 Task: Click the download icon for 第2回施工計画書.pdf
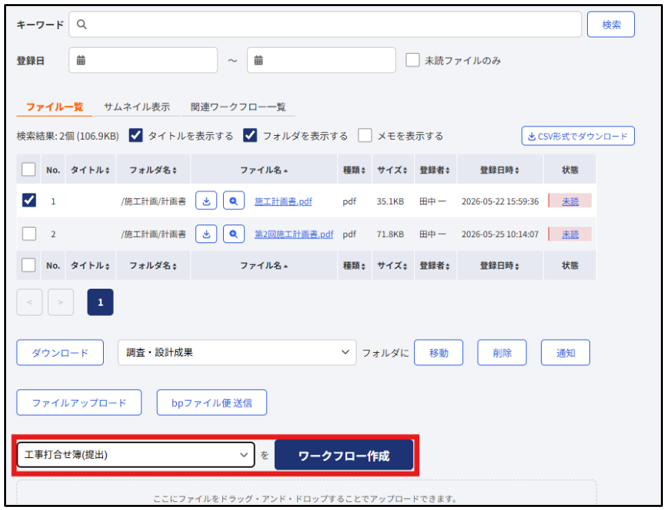click(206, 234)
